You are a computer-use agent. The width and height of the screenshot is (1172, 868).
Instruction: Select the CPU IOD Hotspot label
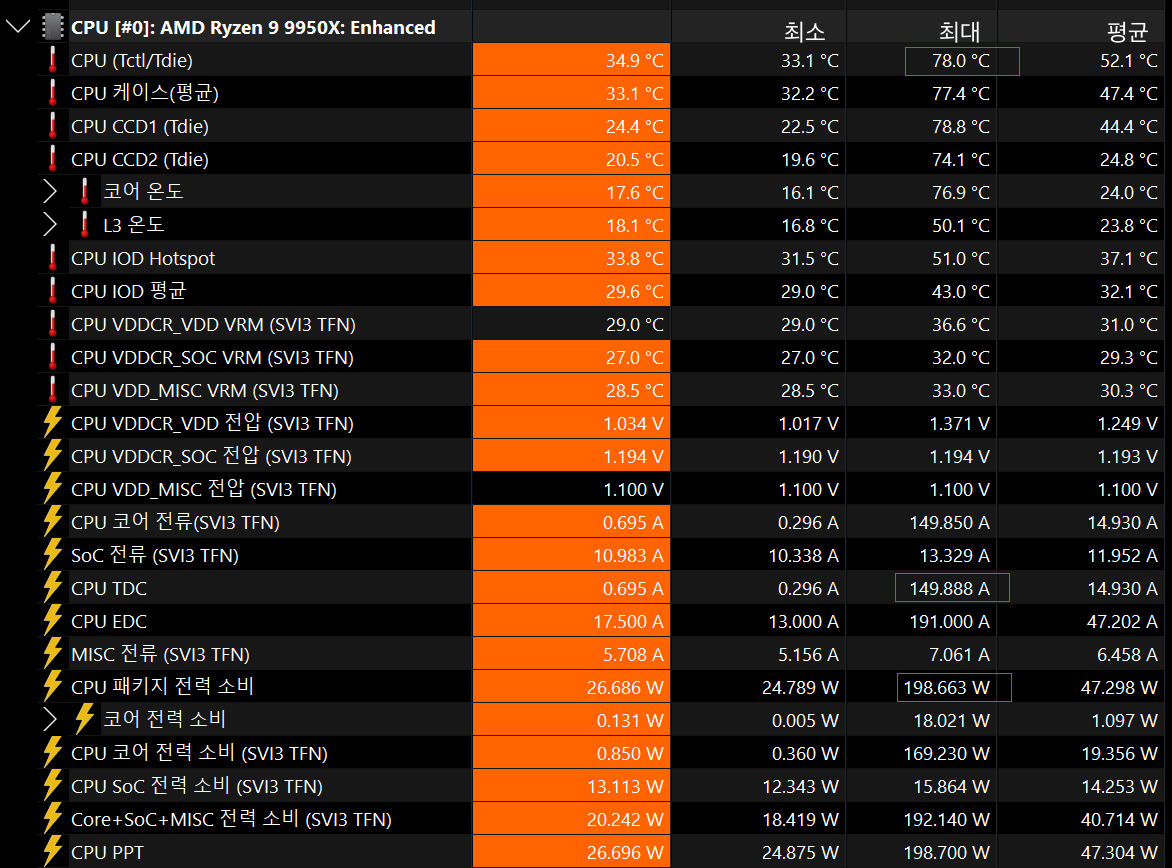click(x=143, y=259)
